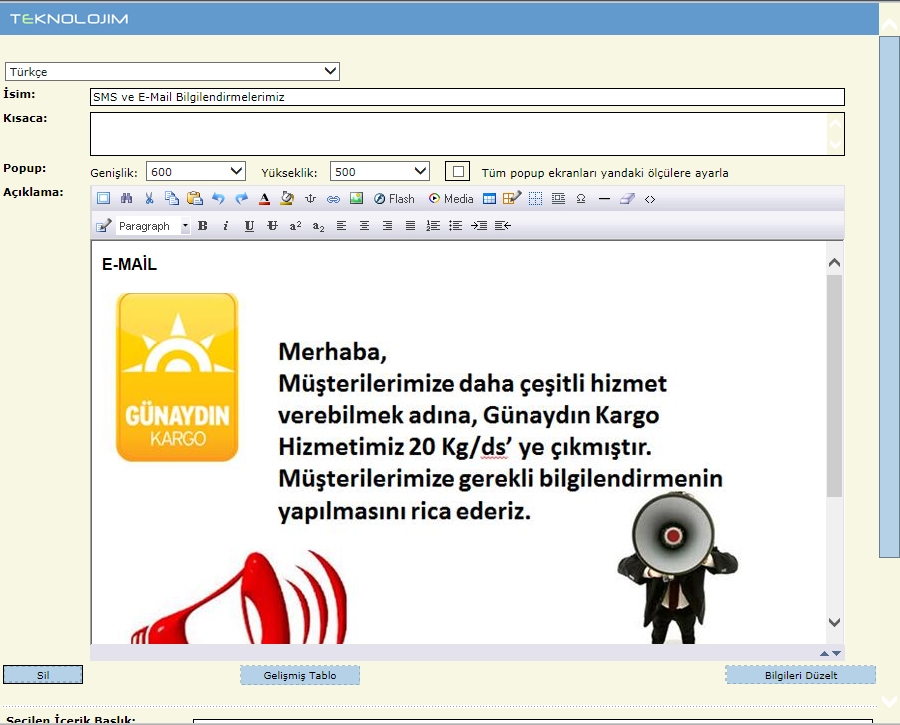The image size is (900, 725).
Task: Edit table properties icon
Action: 512,198
